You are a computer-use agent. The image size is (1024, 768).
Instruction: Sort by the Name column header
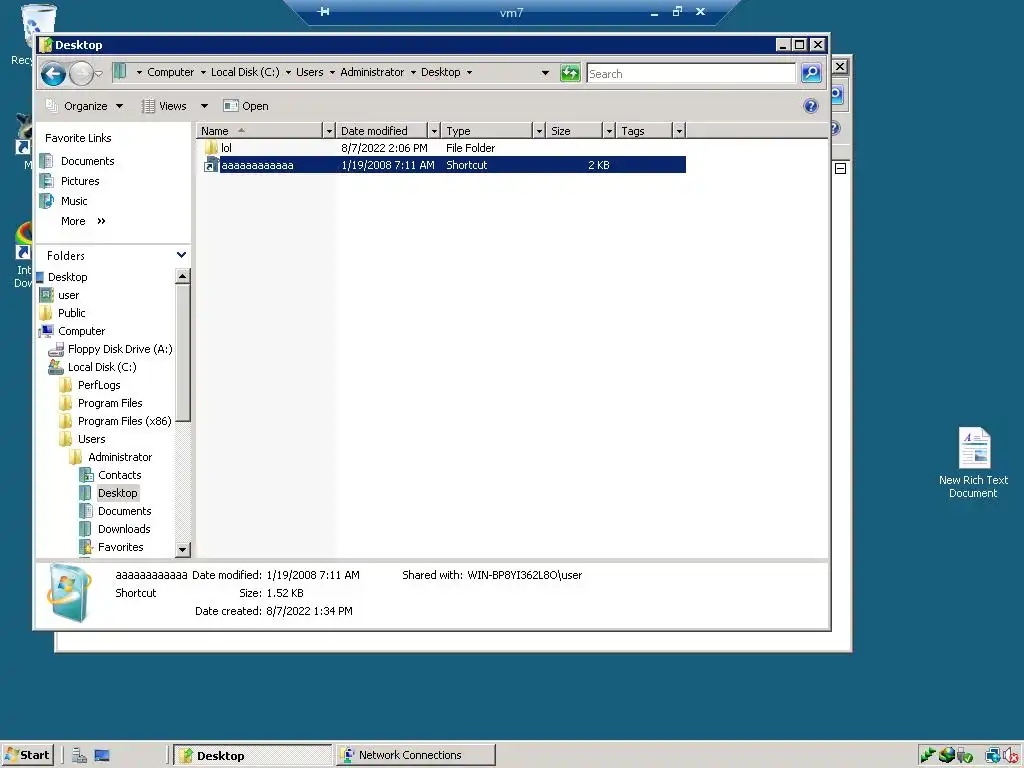click(260, 131)
